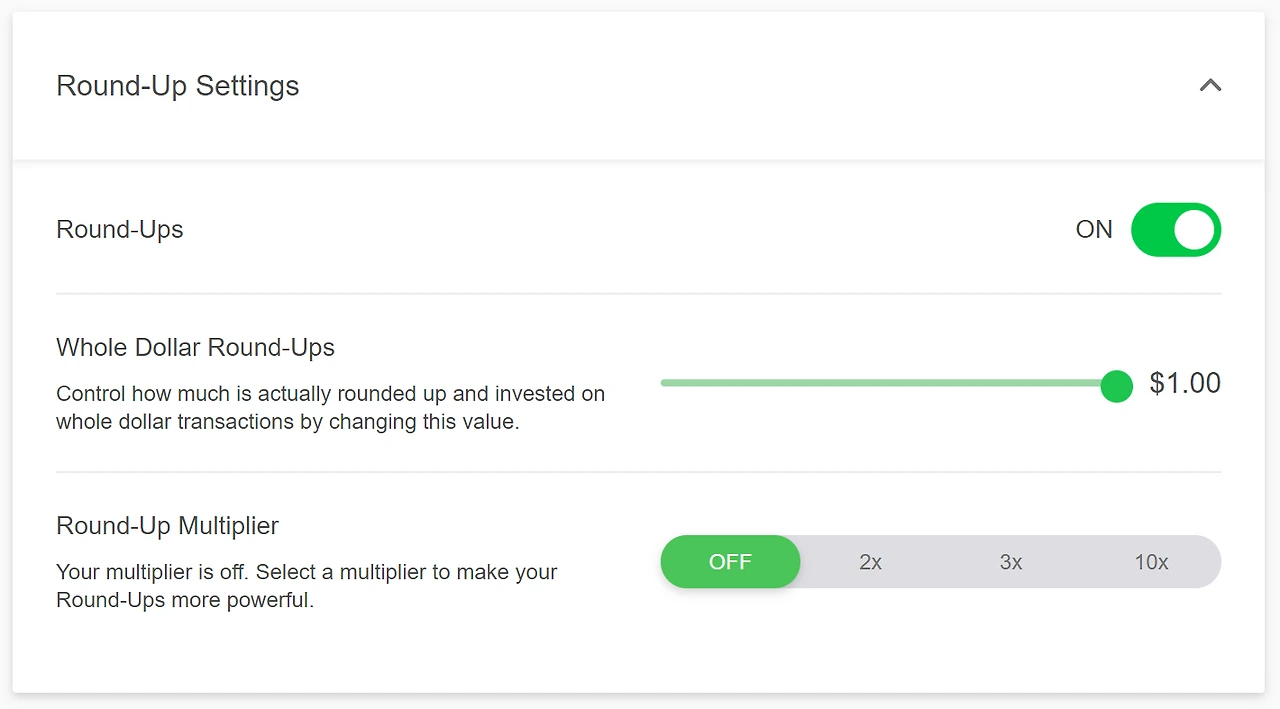
Task: Set the multiplier to 10x
Action: coord(1151,562)
